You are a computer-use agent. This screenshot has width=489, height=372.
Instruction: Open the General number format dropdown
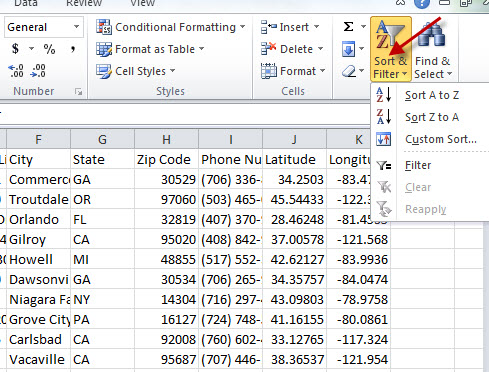(x=44, y=27)
